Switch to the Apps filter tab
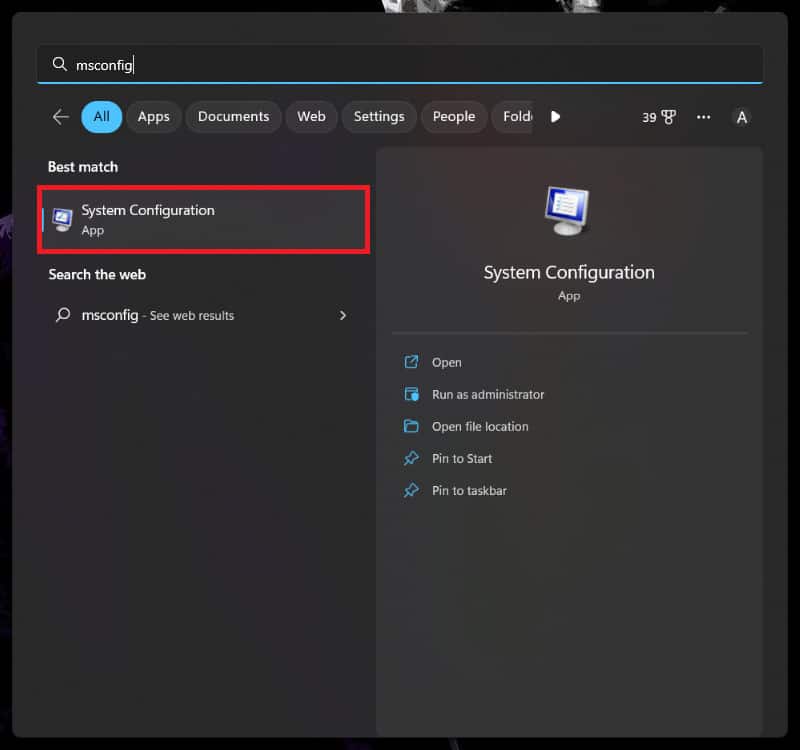This screenshot has height=750, width=800. pyautogui.click(x=153, y=117)
